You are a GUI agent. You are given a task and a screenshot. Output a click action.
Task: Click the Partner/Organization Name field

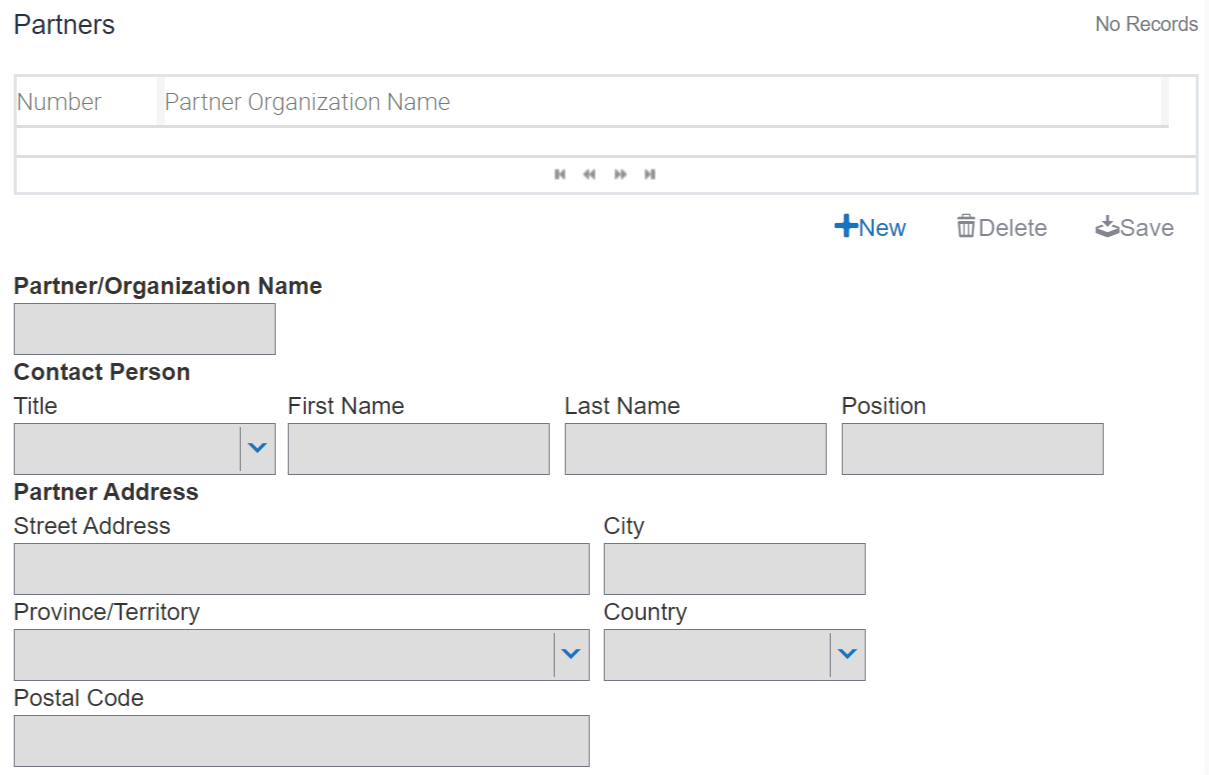(145, 329)
